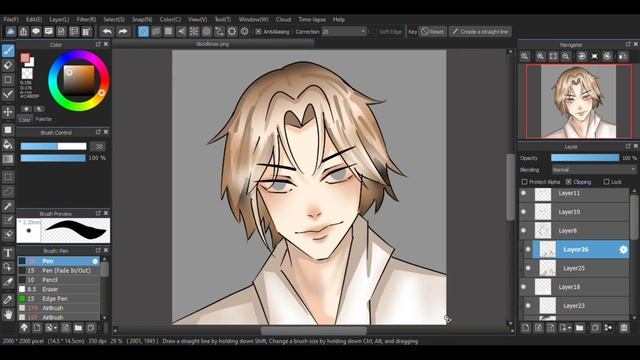The width and height of the screenshot is (640, 360).
Task: Enable the curve snap icon
Action: (x=219, y=31)
